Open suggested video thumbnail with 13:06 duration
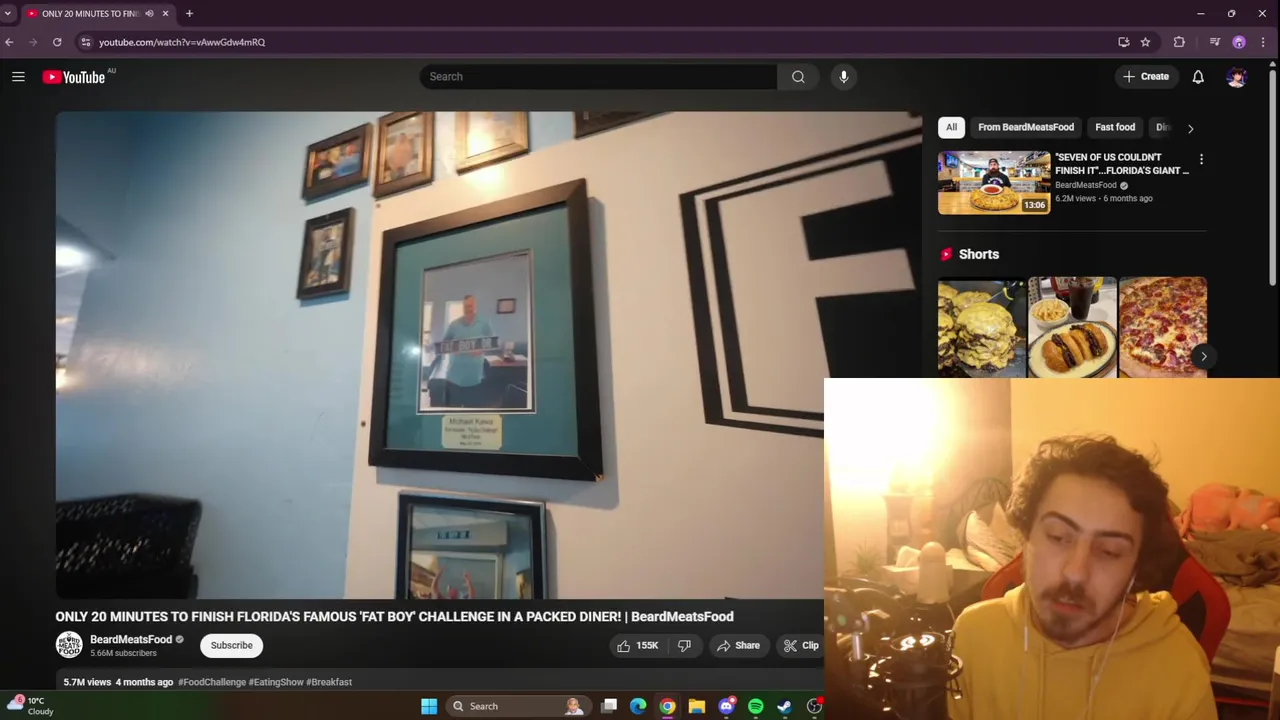This screenshot has height=720, width=1280. point(994,183)
